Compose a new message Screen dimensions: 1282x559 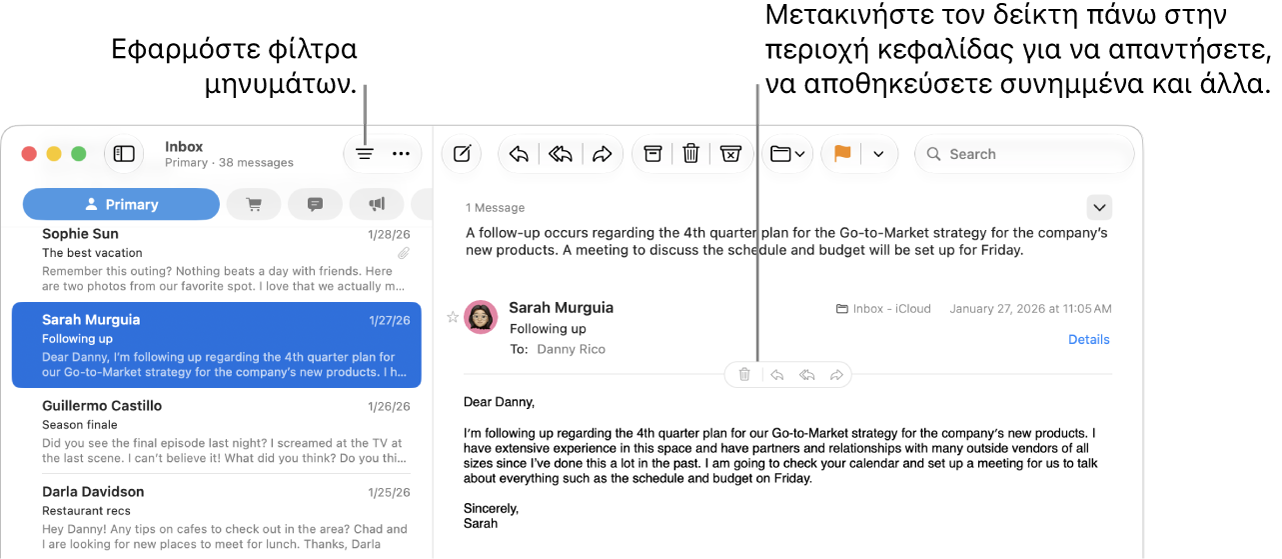(x=462, y=154)
